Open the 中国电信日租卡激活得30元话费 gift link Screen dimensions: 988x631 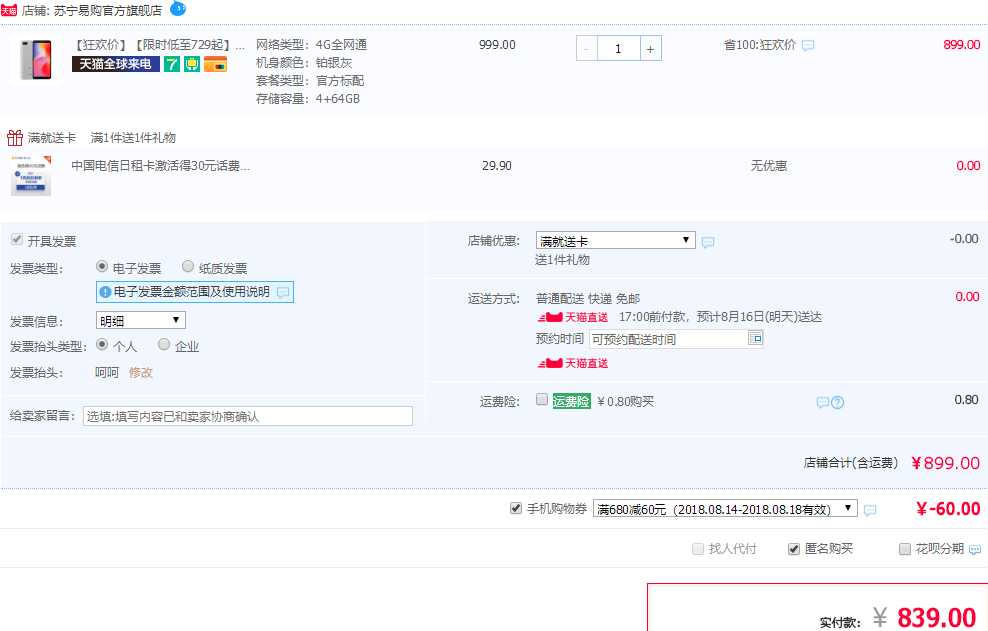(x=161, y=166)
